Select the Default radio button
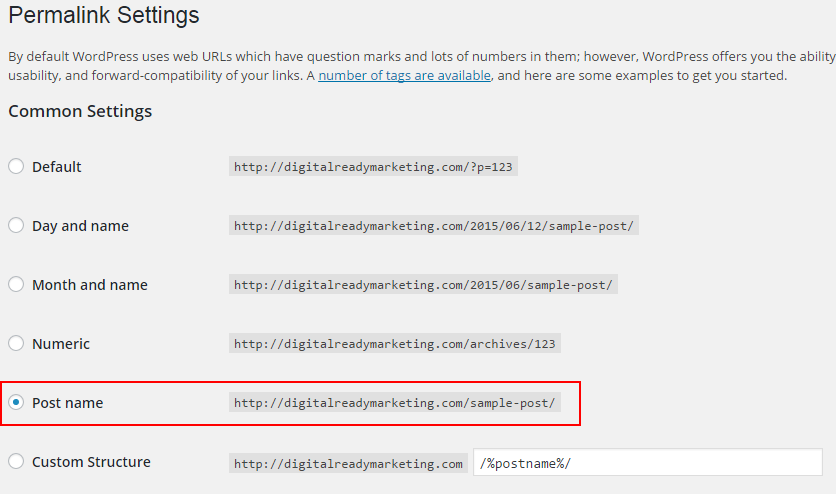Screen dimensions: 836x494 tap(16, 166)
